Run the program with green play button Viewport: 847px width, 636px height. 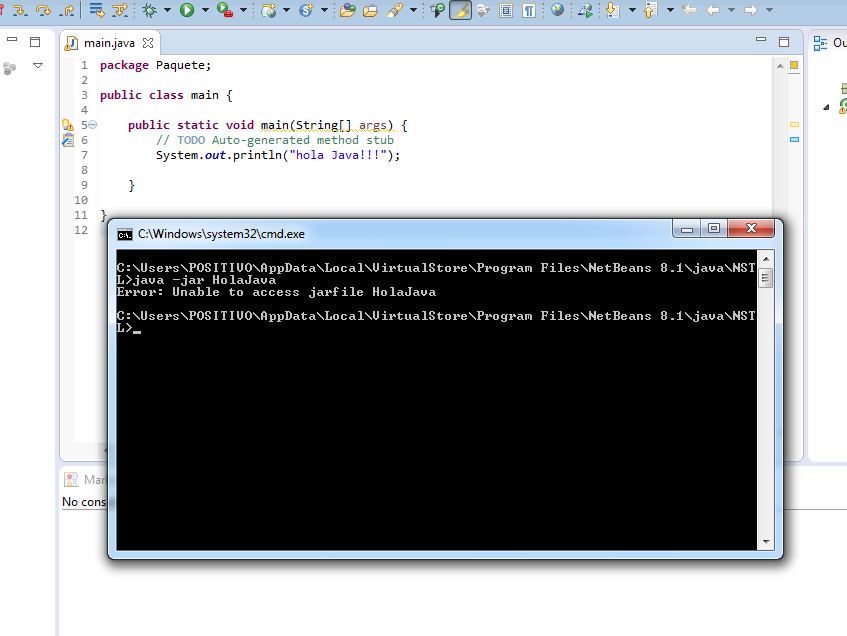click(187, 10)
